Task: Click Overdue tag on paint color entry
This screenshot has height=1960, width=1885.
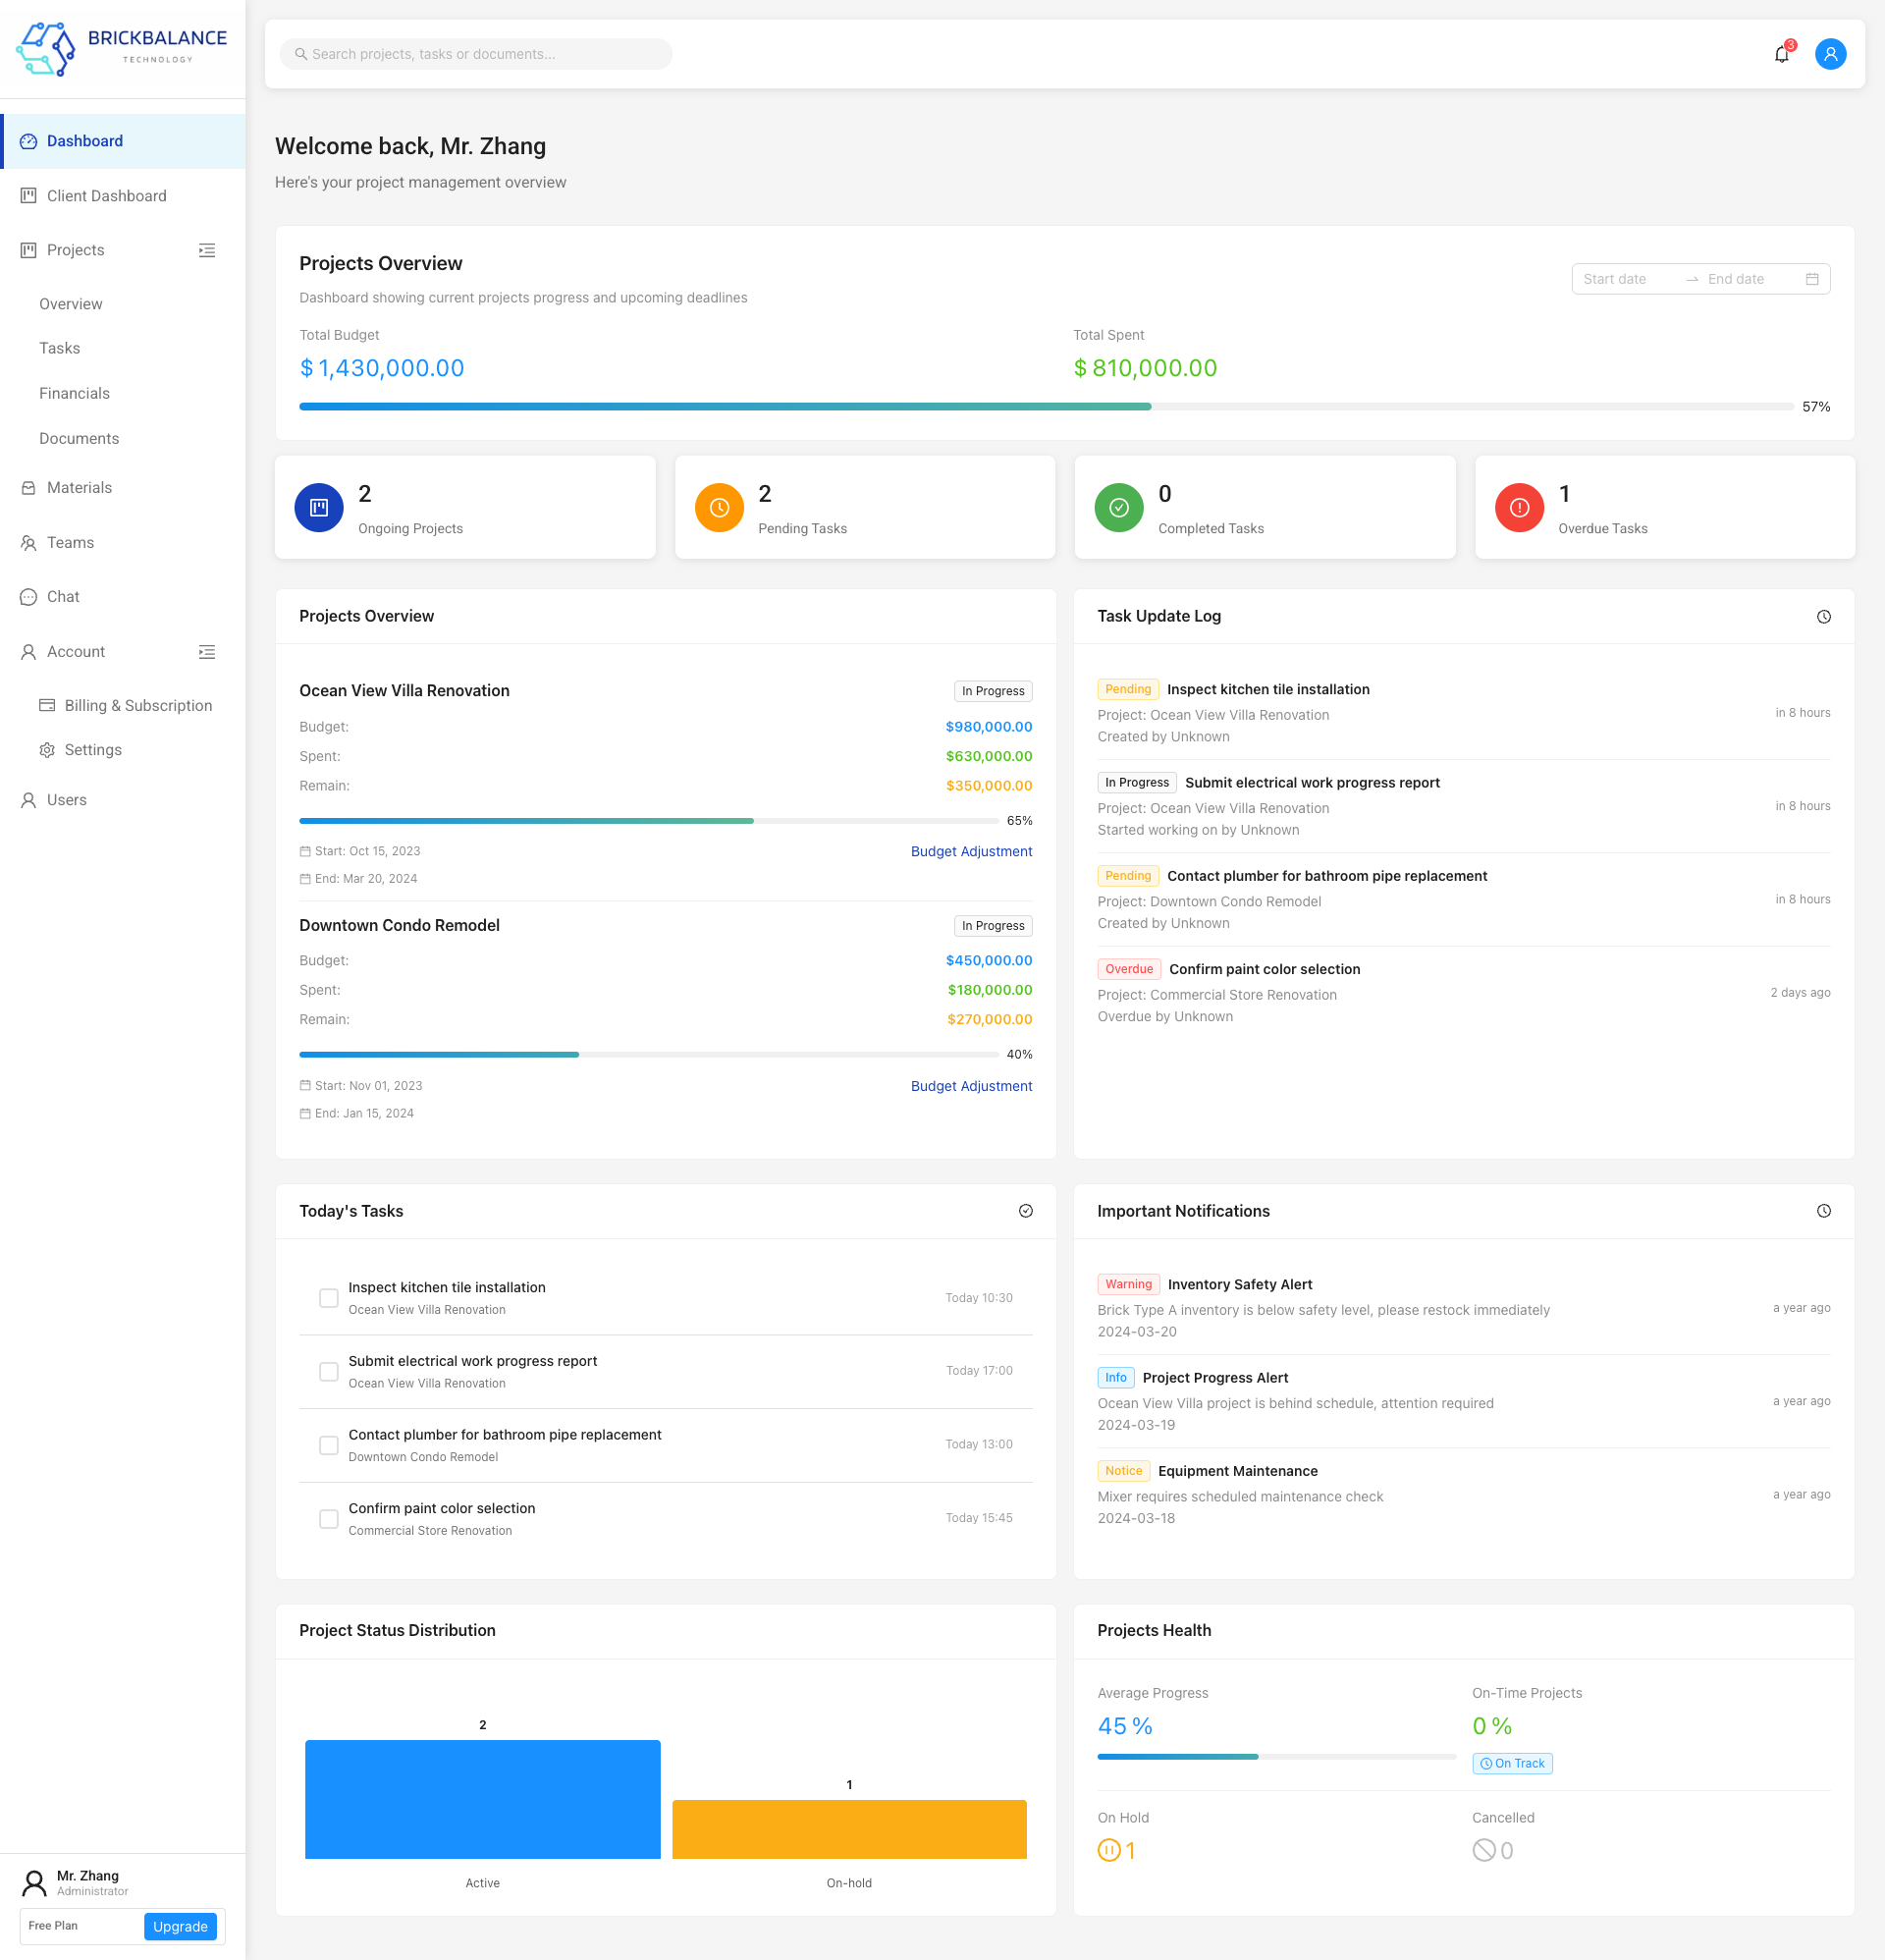Action: tap(1129, 969)
